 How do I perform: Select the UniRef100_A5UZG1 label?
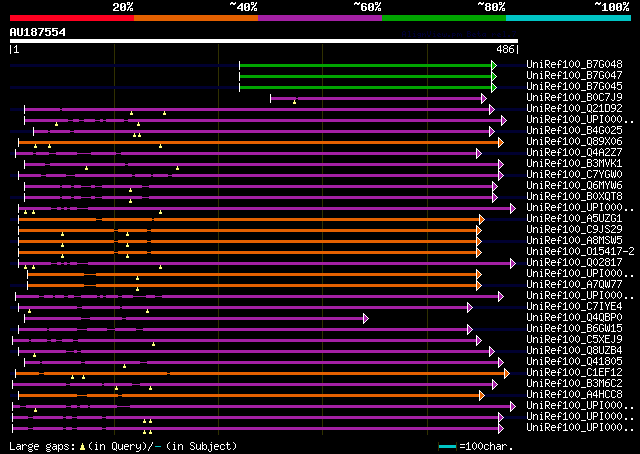574,218
